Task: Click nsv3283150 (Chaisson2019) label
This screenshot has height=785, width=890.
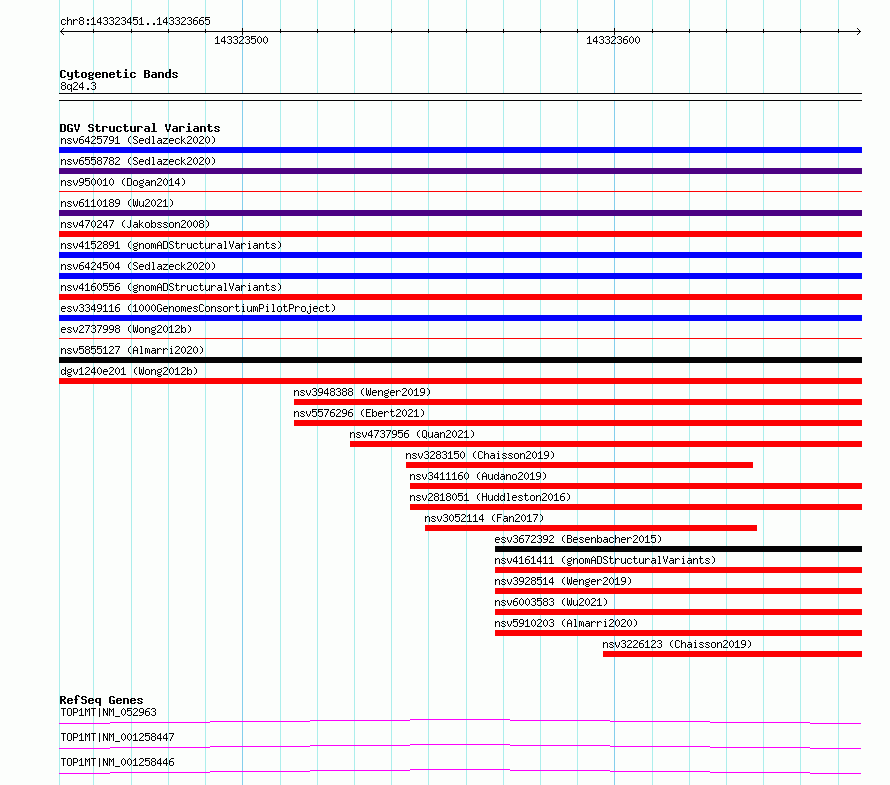Action: (x=480, y=455)
